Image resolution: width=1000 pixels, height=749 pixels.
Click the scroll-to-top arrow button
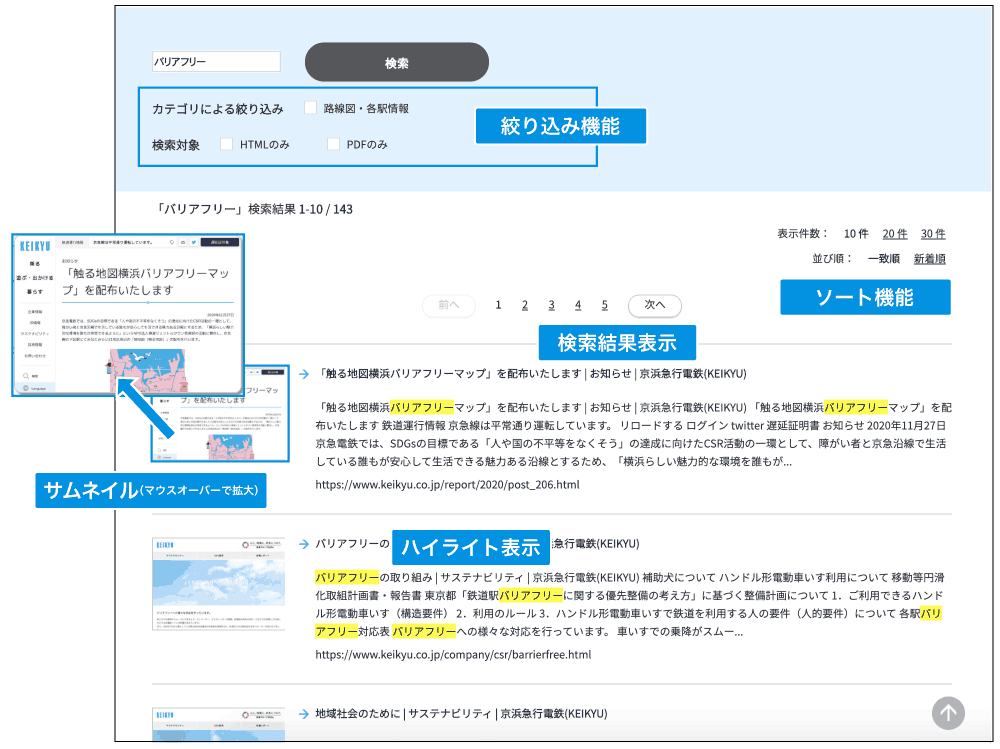(948, 713)
